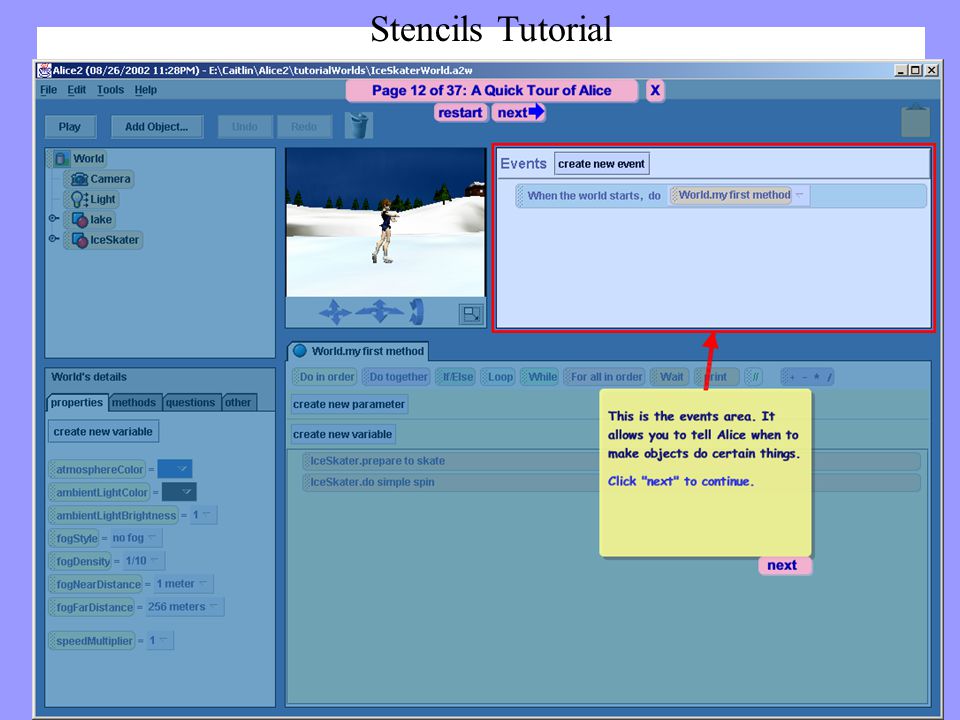The width and height of the screenshot is (960, 720).
Task: Click the camera forward/turn arrows control
Action: coord(380,311)
